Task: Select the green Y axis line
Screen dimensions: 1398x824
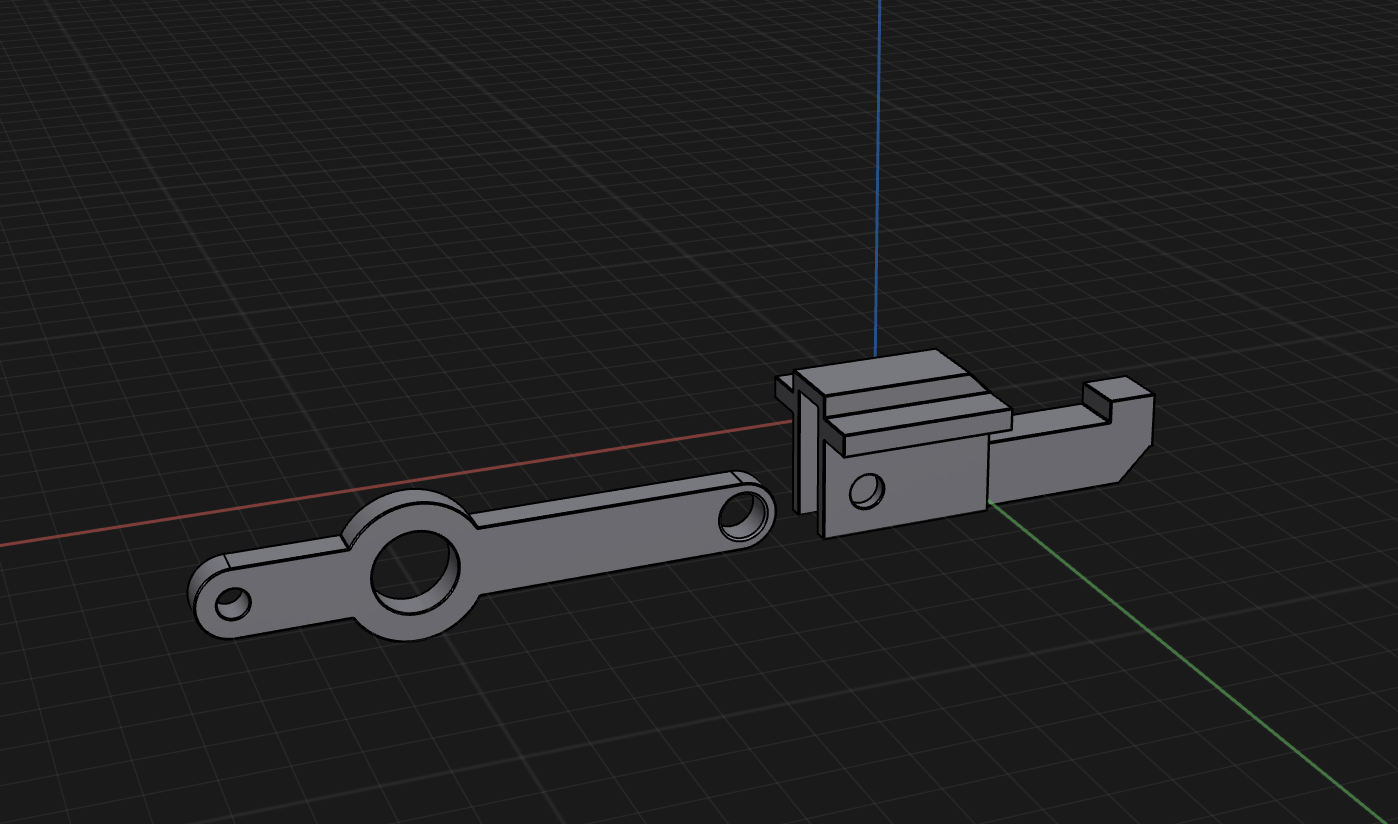Action: [x=1190, y=659]
